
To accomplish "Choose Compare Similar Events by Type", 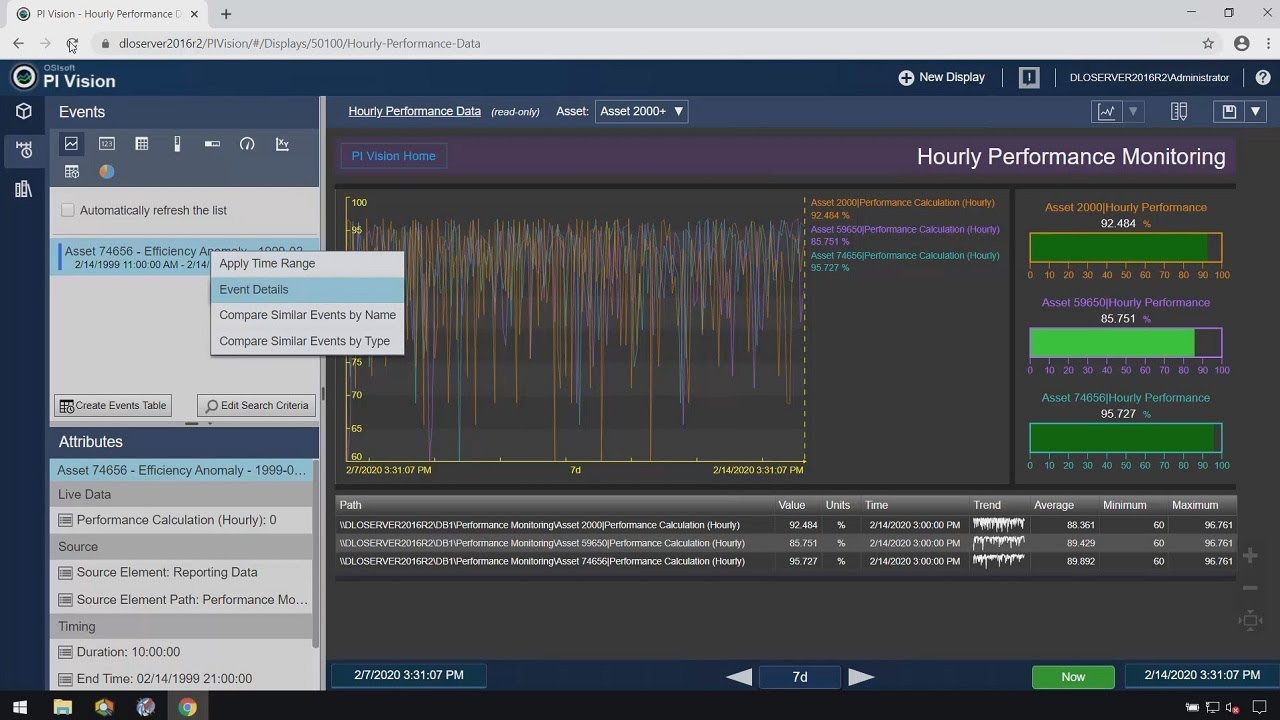I will 307,341.
